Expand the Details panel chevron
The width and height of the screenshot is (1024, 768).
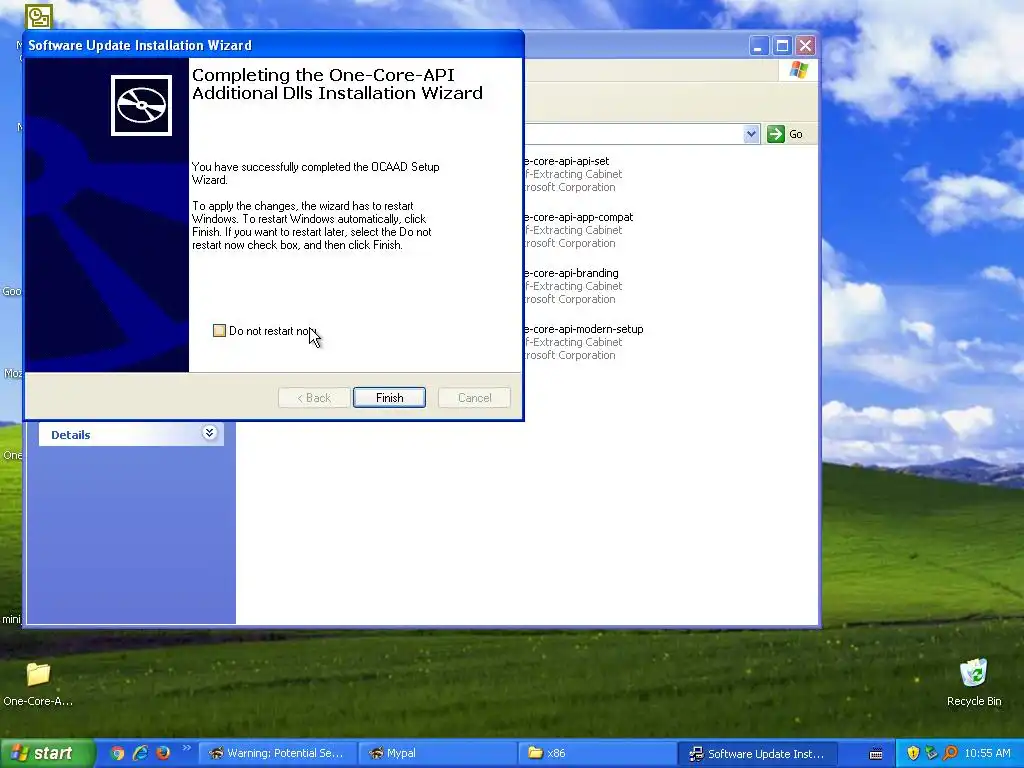210,433
